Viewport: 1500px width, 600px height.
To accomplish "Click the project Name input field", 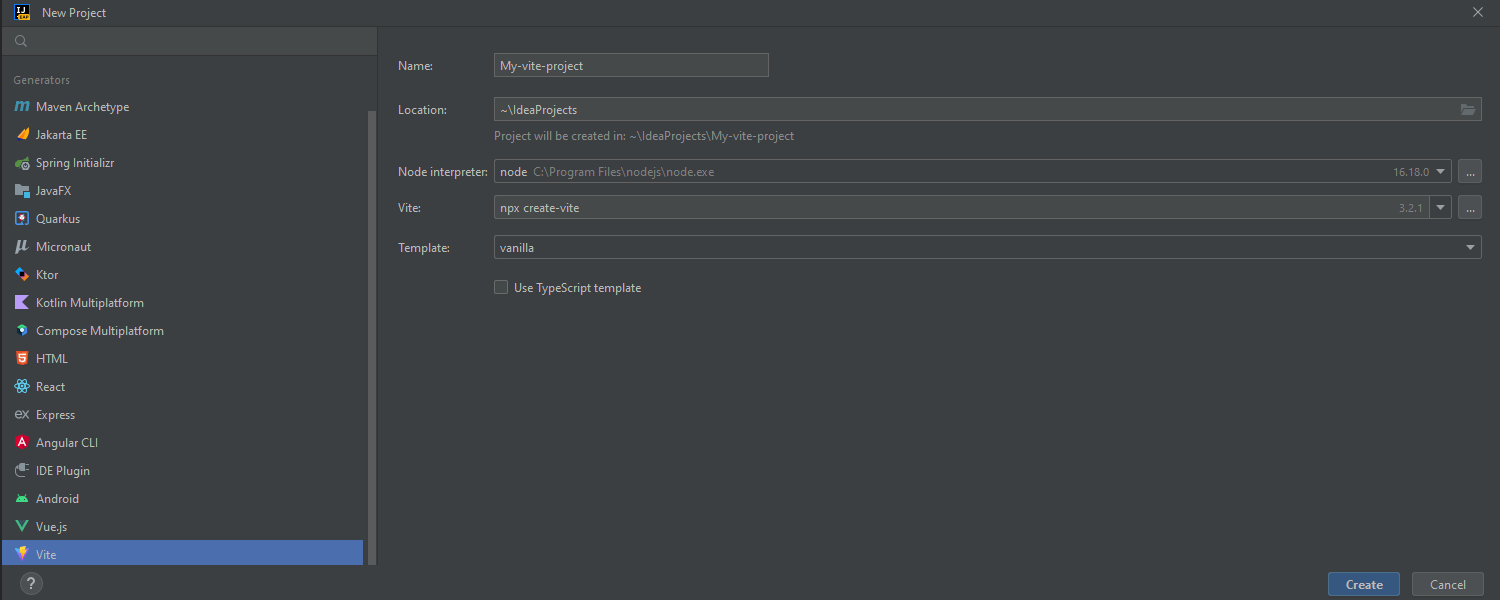I will tap(631, 66).
